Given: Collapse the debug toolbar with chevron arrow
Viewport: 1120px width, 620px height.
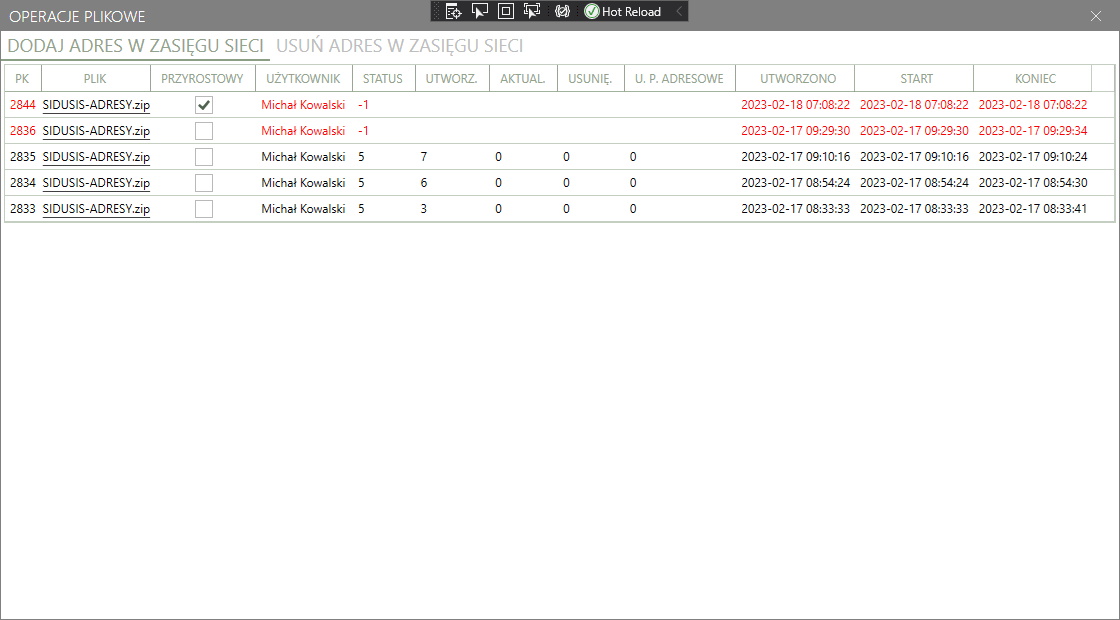Looking at the screenshot, I should [679, 11].
